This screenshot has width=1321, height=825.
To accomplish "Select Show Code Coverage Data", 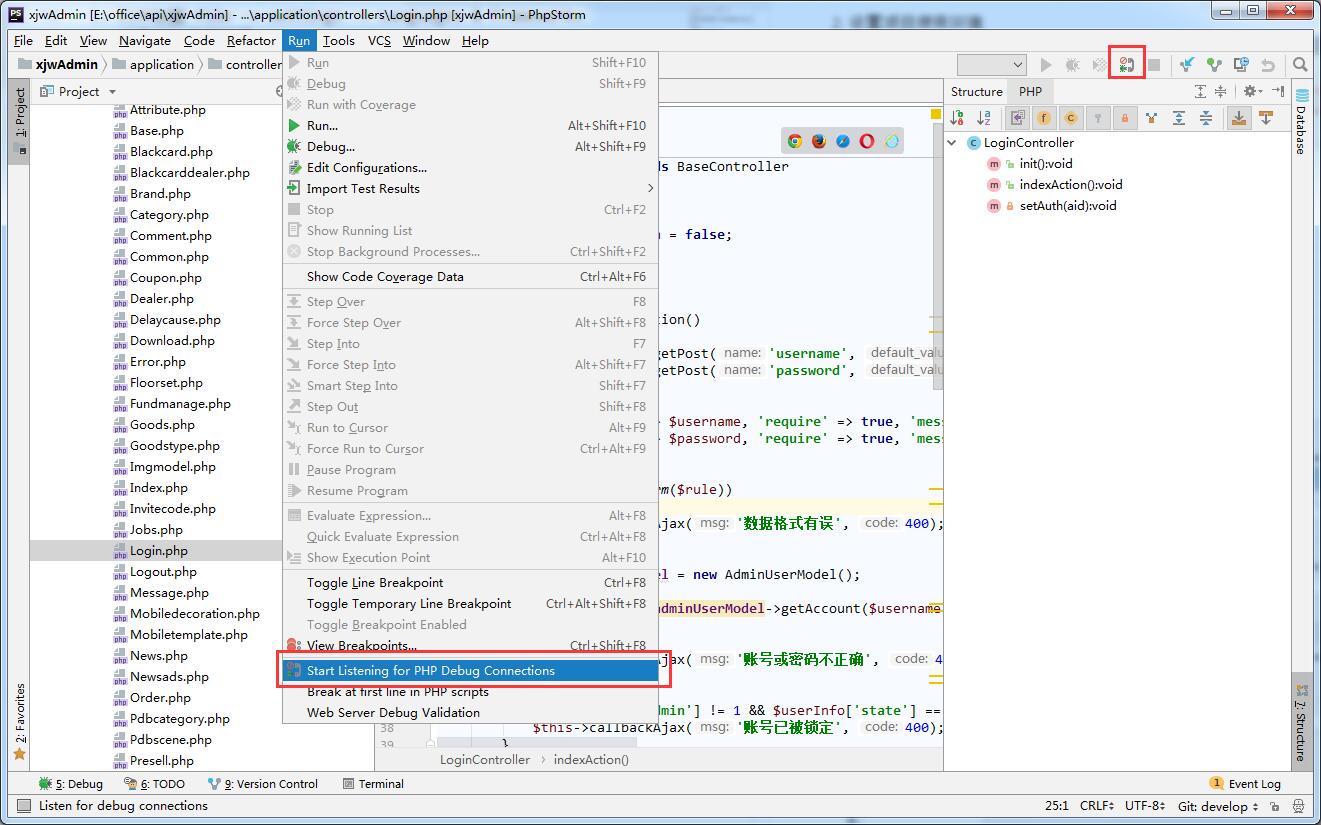I will [x=470, y=277].
